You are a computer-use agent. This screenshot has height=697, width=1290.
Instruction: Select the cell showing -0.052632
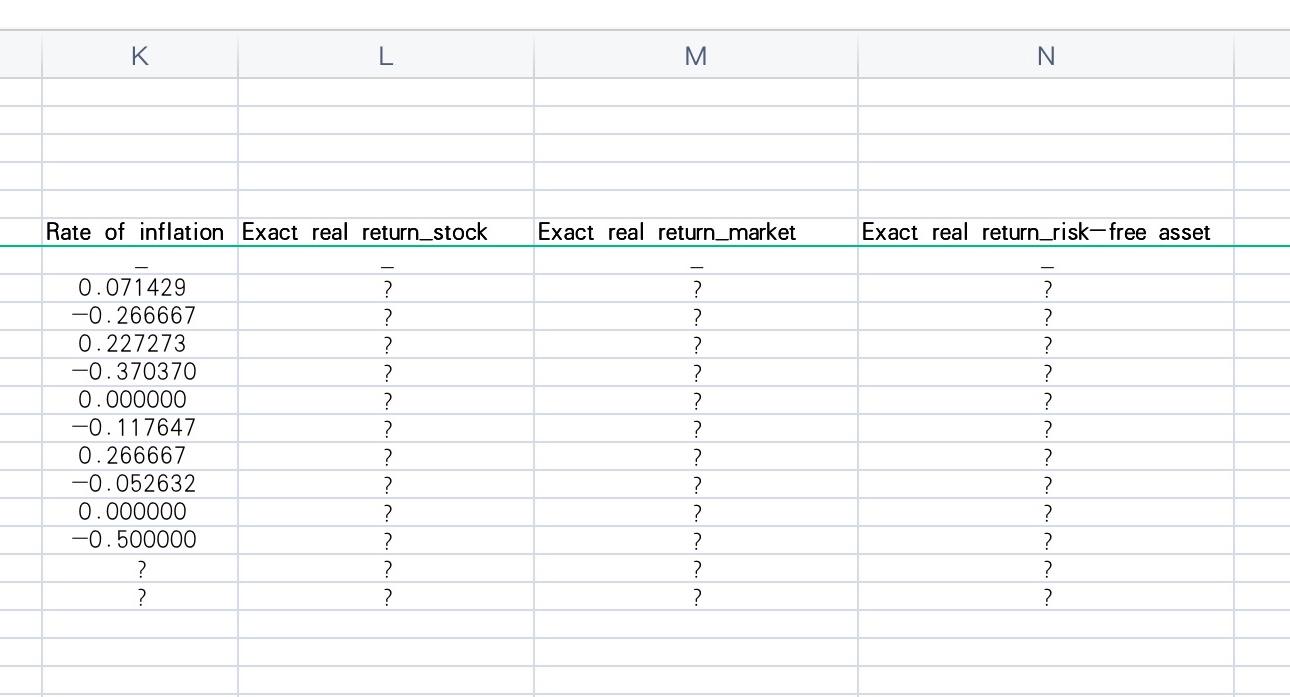pyautogui.click(x=139, y=483)
